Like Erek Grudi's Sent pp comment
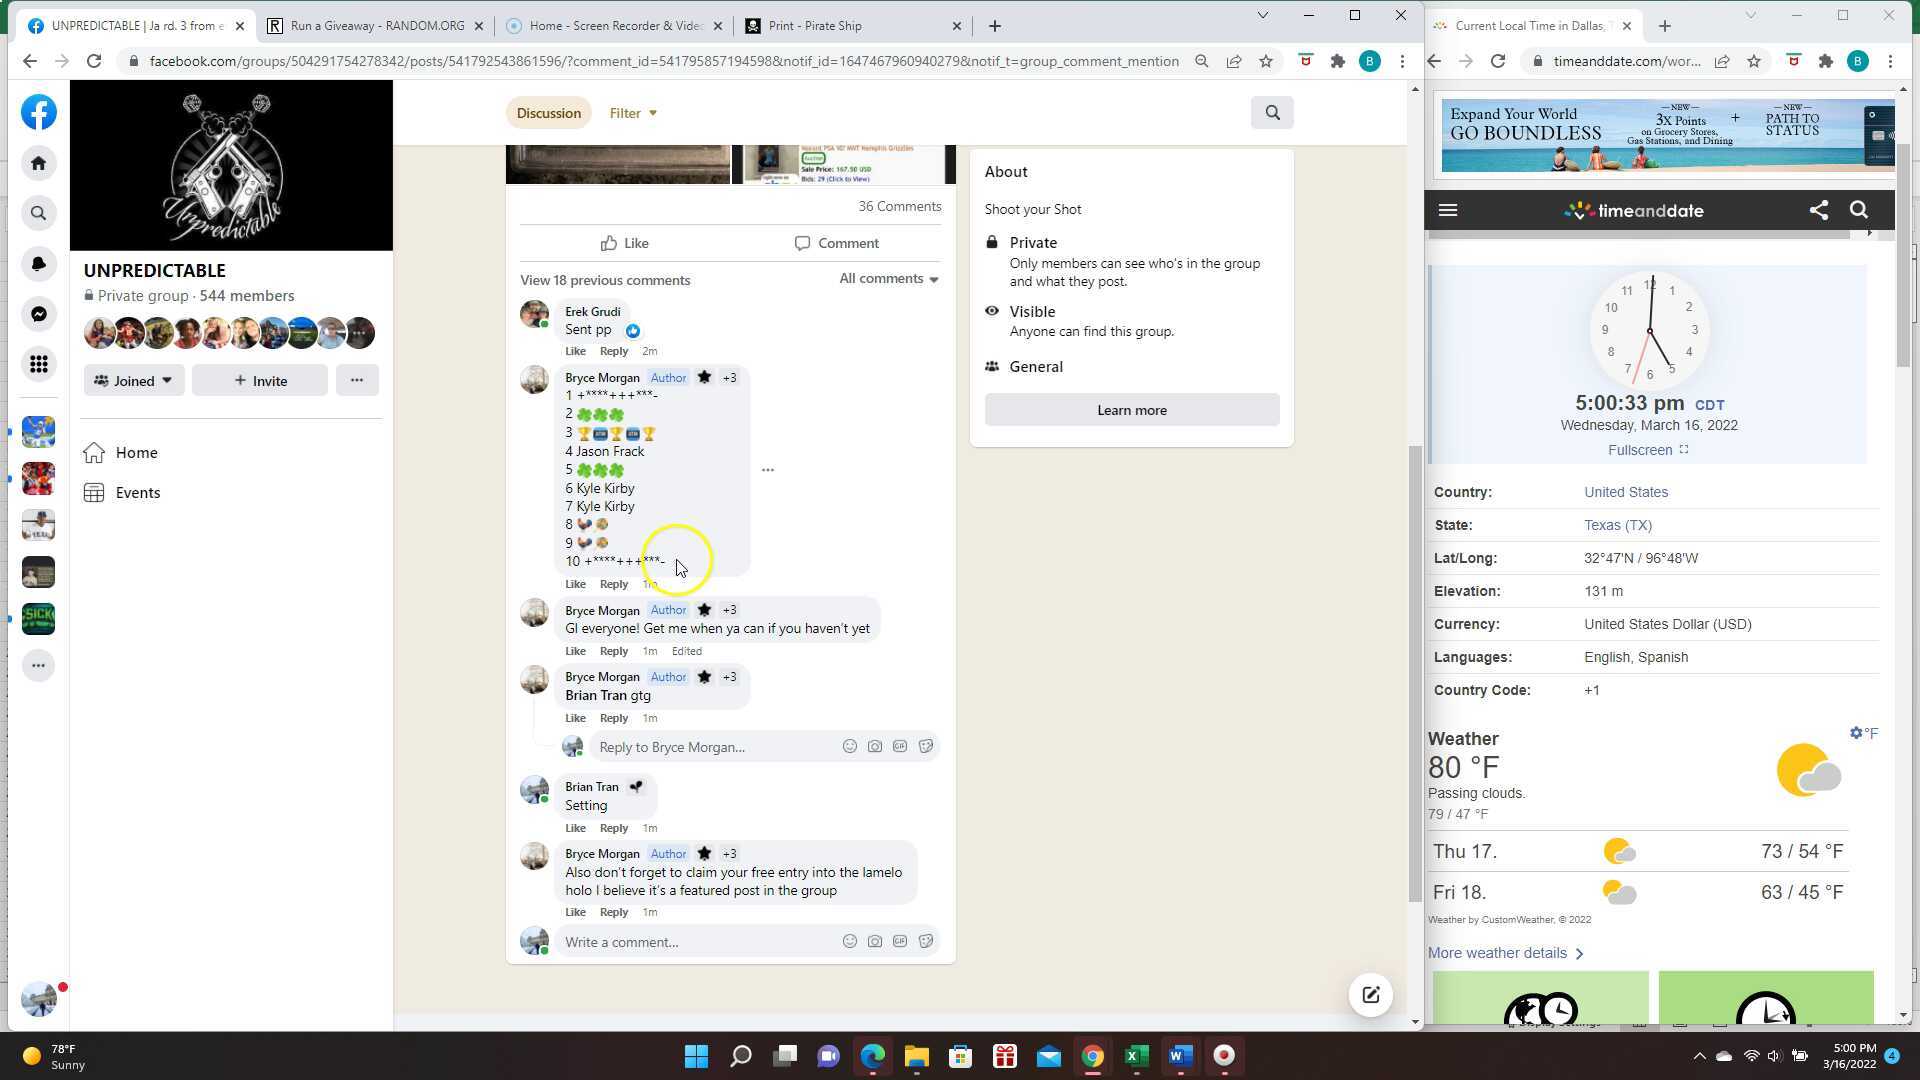This screenshot has height=1080, width=1920. click(x=574, y=351)
